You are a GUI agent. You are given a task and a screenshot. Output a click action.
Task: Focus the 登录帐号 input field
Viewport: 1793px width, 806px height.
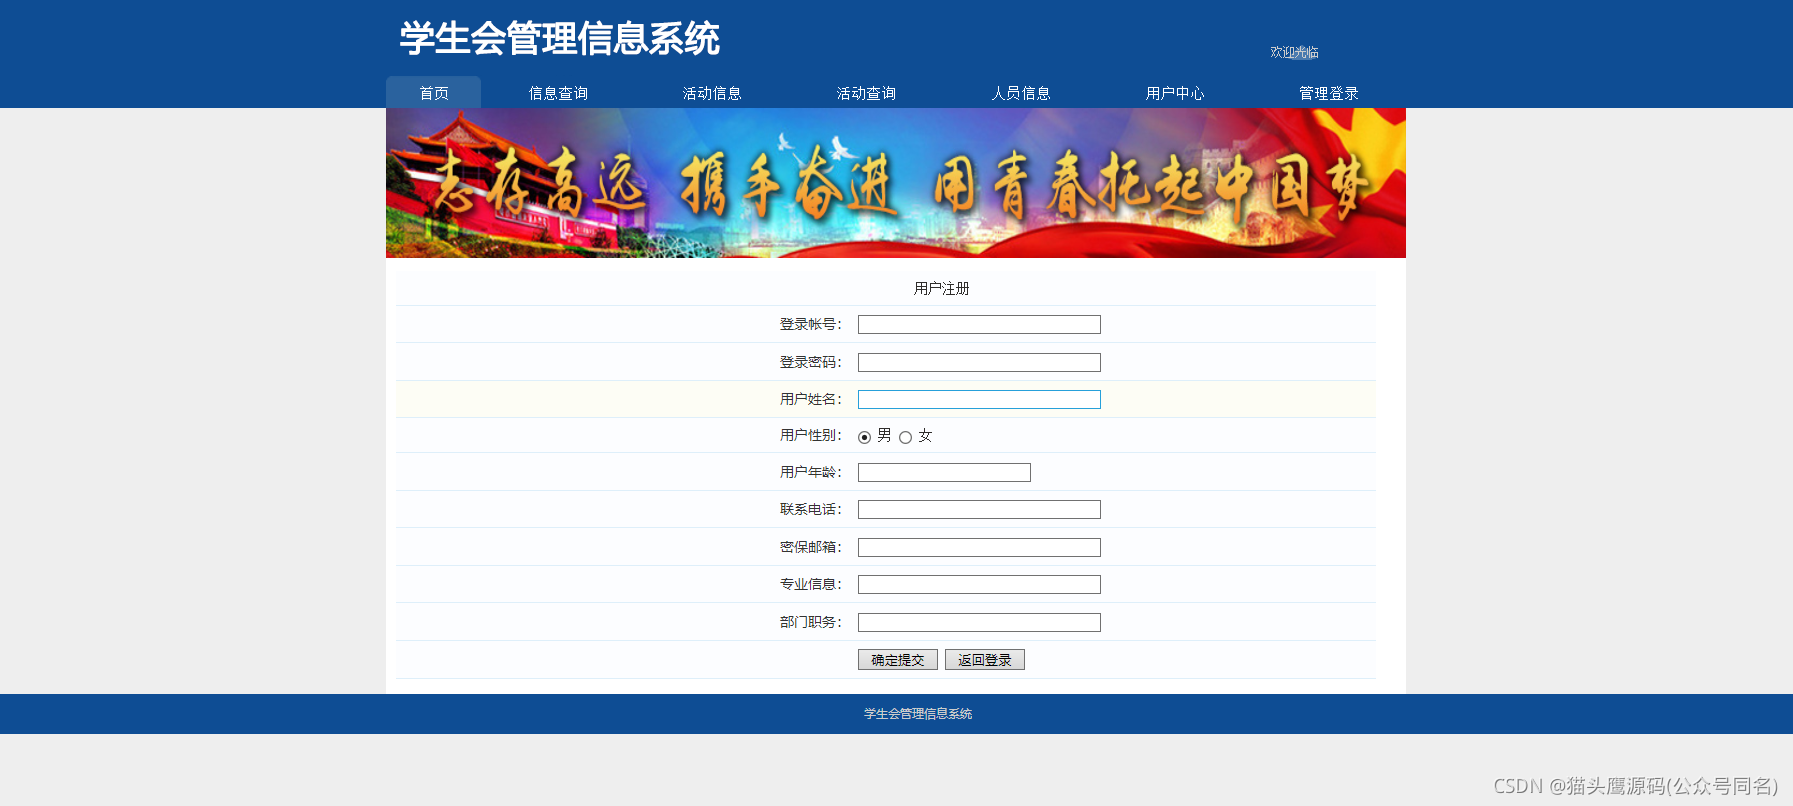[979, 324]
